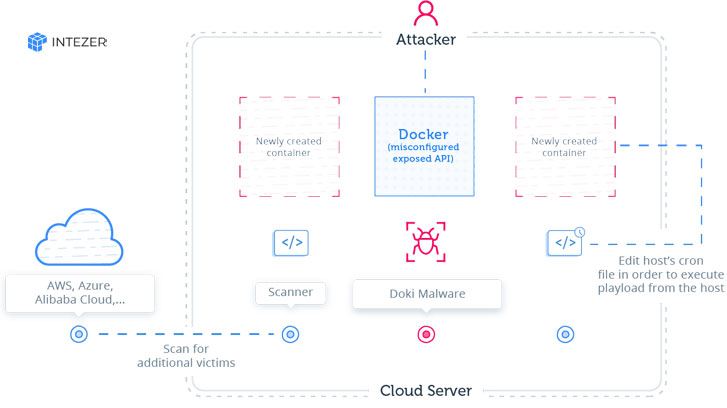This screenshot has height=408, width=727.
Task: Select the left Newly created container box
Action: pyautogui.click(x=289, y=147)
